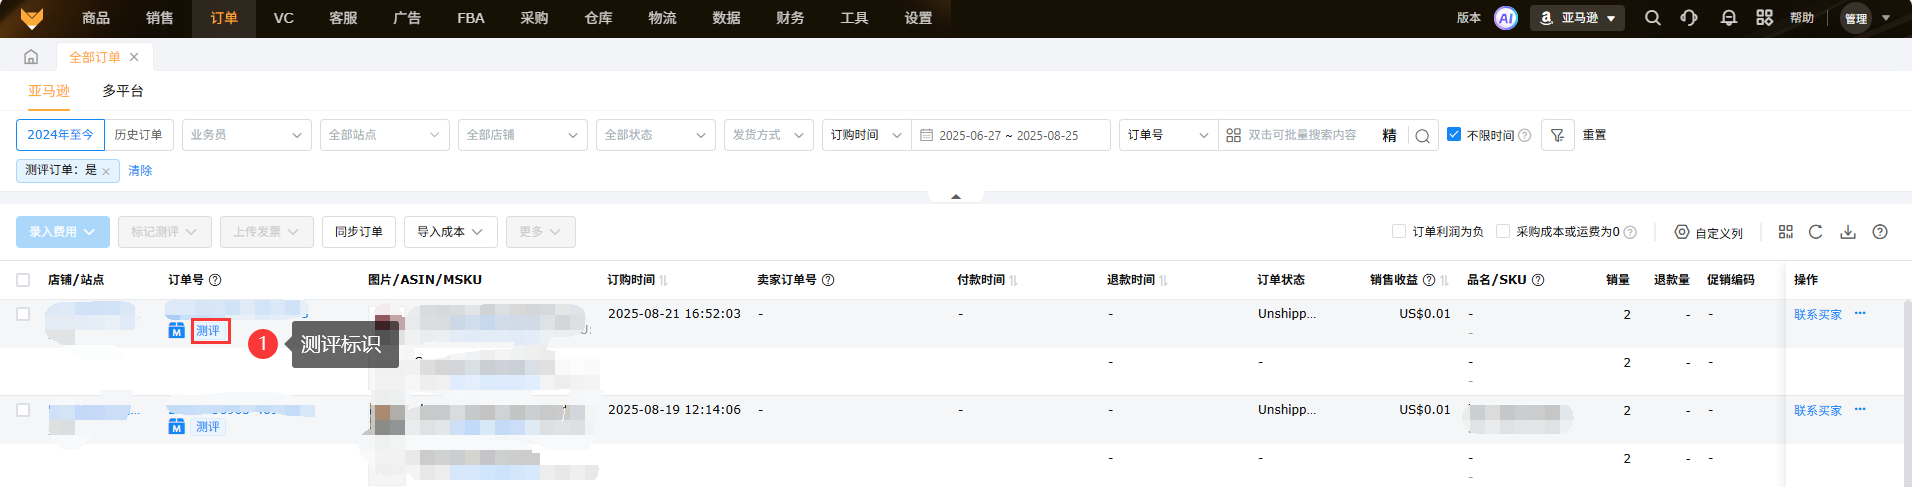Close the 全部订单 tab

click(x=134, y=57)
